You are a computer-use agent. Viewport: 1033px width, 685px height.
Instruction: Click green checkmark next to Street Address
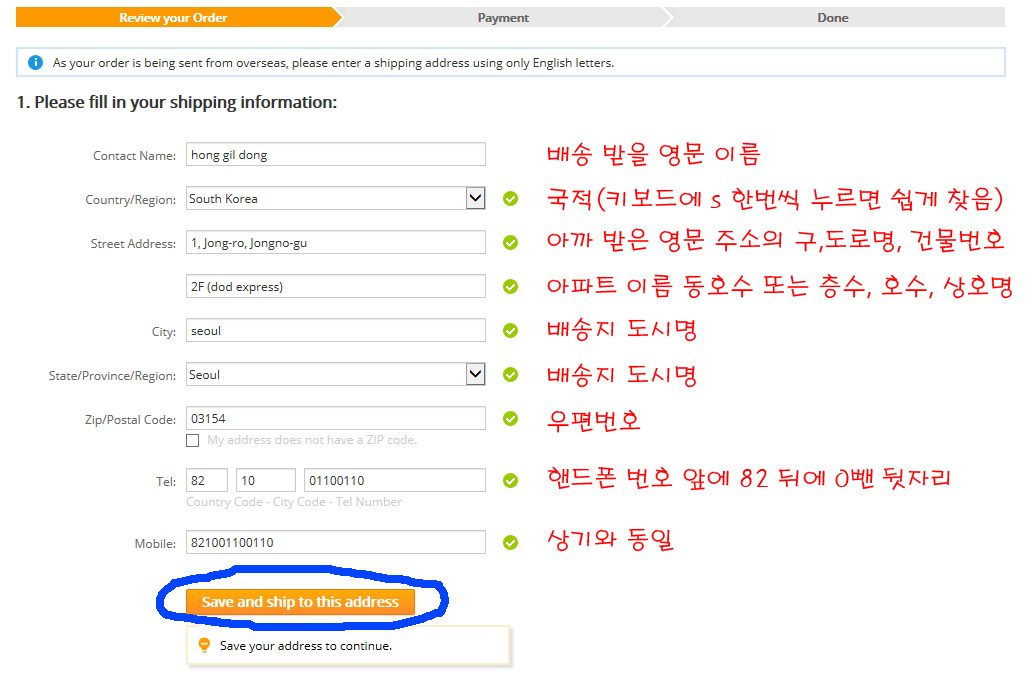pos(510,243)
